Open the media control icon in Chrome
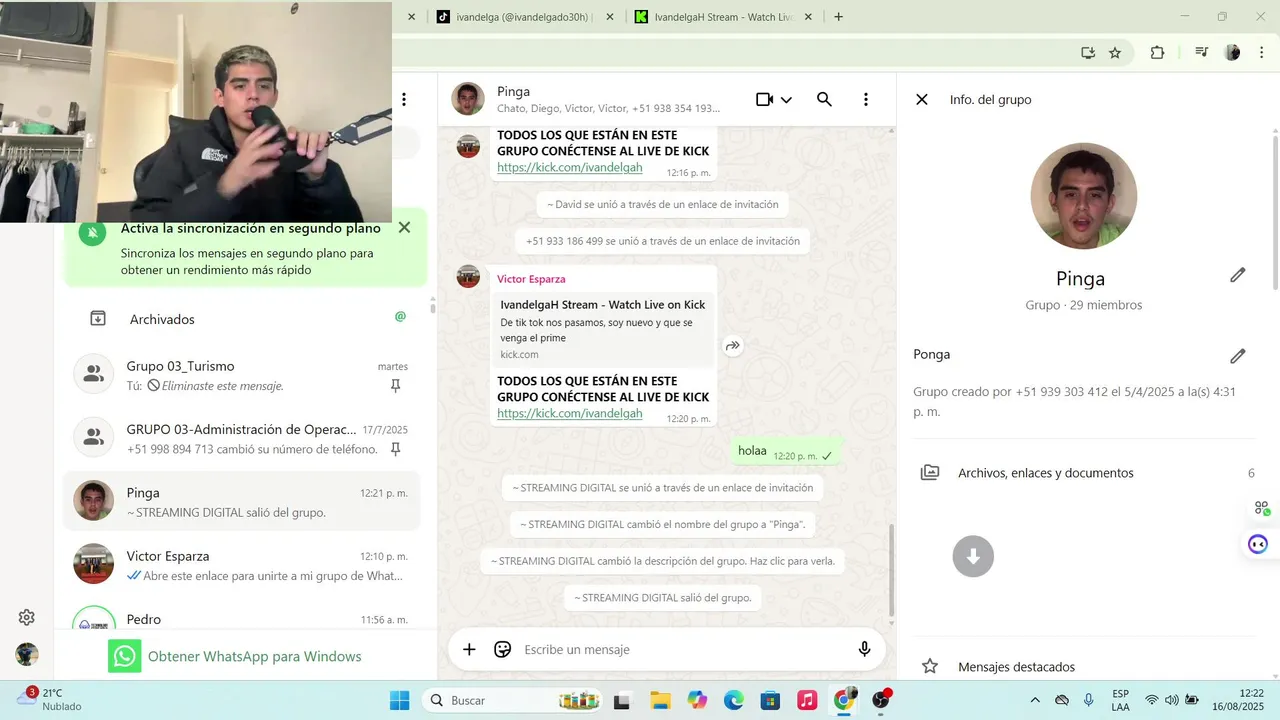 click(x=1201, y=53)
